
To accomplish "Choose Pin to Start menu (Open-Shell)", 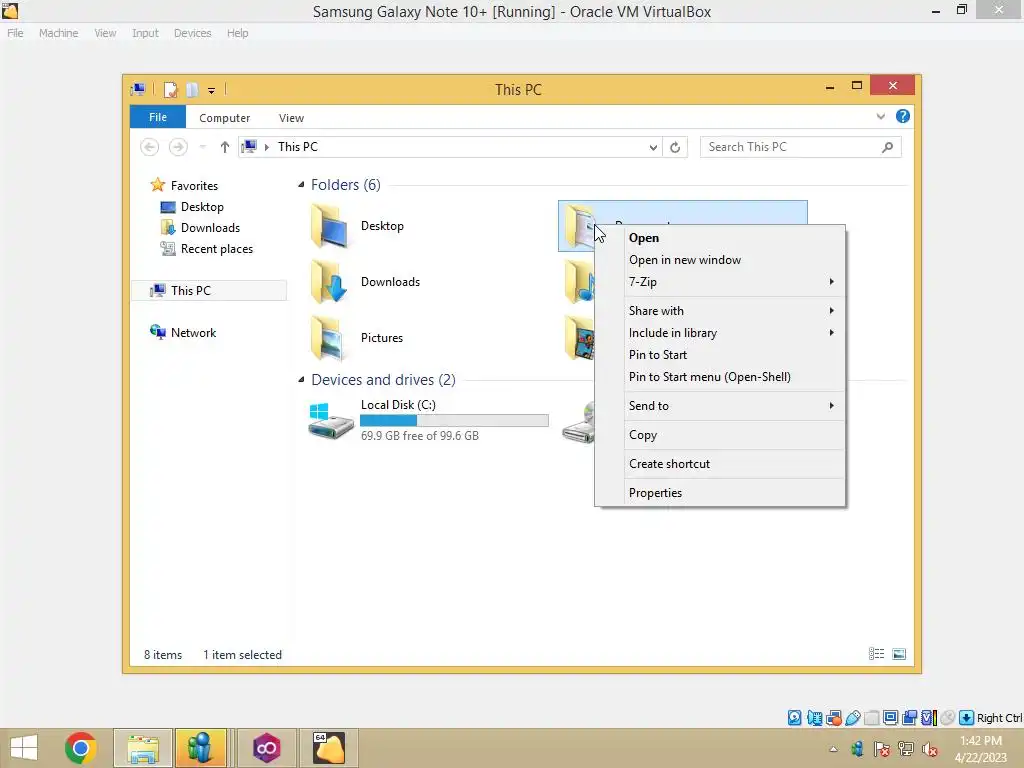I will tap(720, 377).
